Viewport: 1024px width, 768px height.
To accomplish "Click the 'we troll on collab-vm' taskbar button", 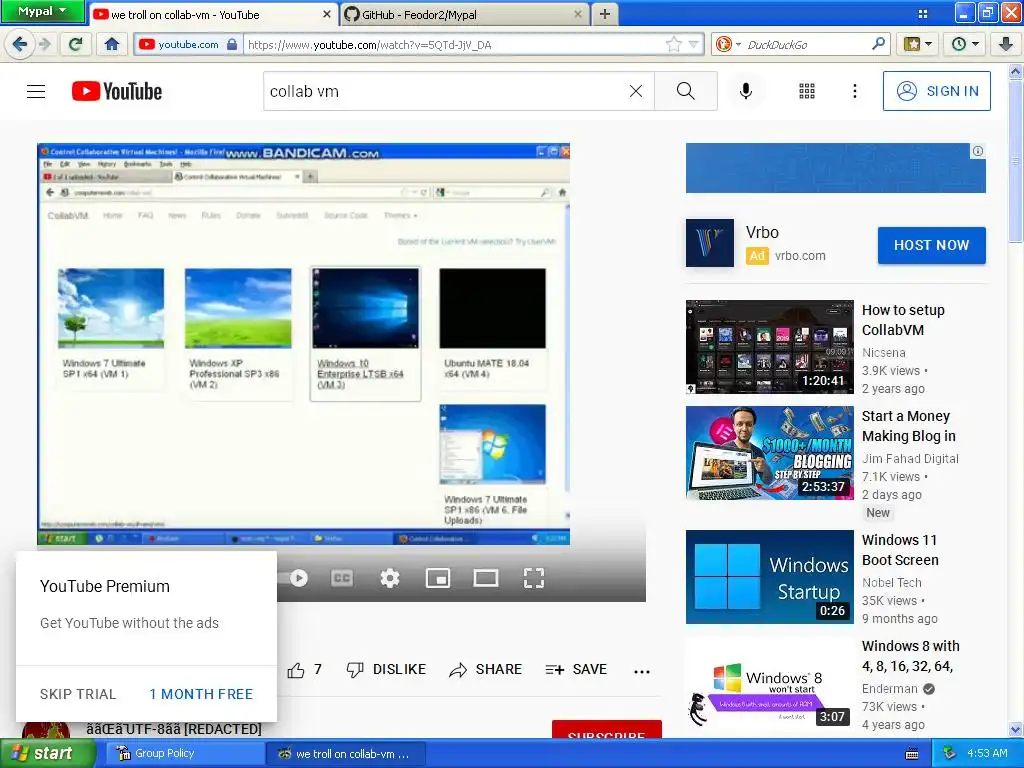I will coord(346,754).
